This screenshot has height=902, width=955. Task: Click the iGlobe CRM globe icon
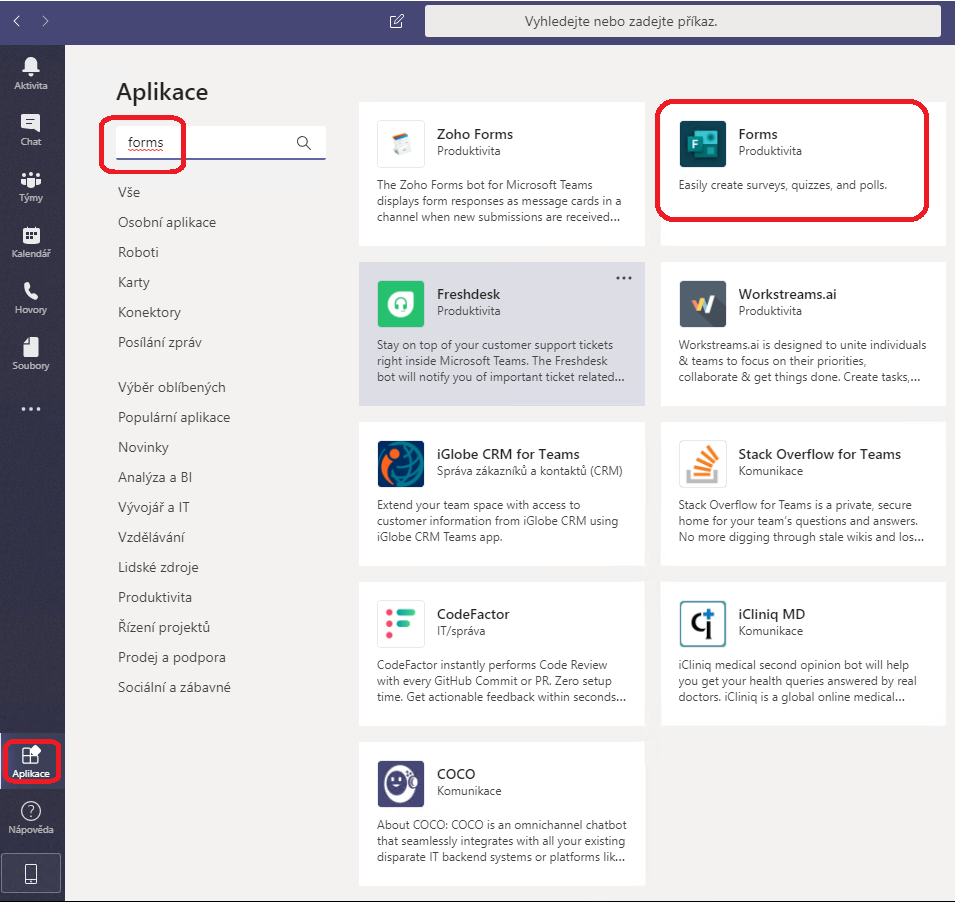coord(400,464)
